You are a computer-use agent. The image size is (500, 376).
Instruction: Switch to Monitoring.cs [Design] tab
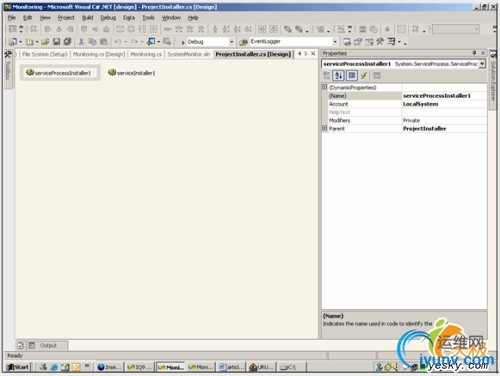99,54
